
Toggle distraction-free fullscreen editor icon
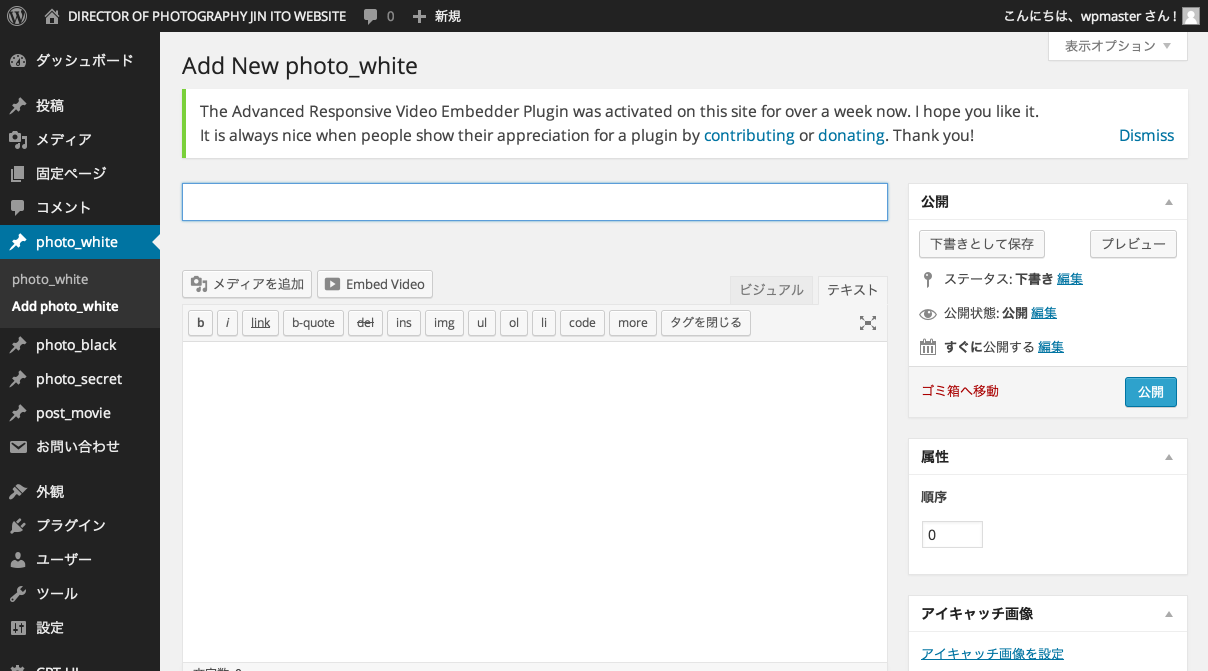(868, 323)
